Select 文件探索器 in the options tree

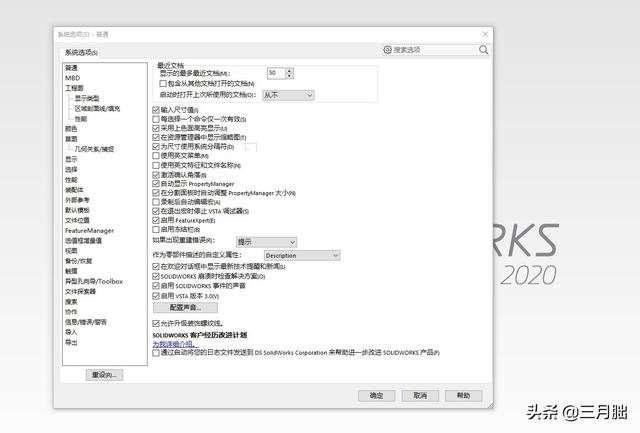[x=80, y=291]
